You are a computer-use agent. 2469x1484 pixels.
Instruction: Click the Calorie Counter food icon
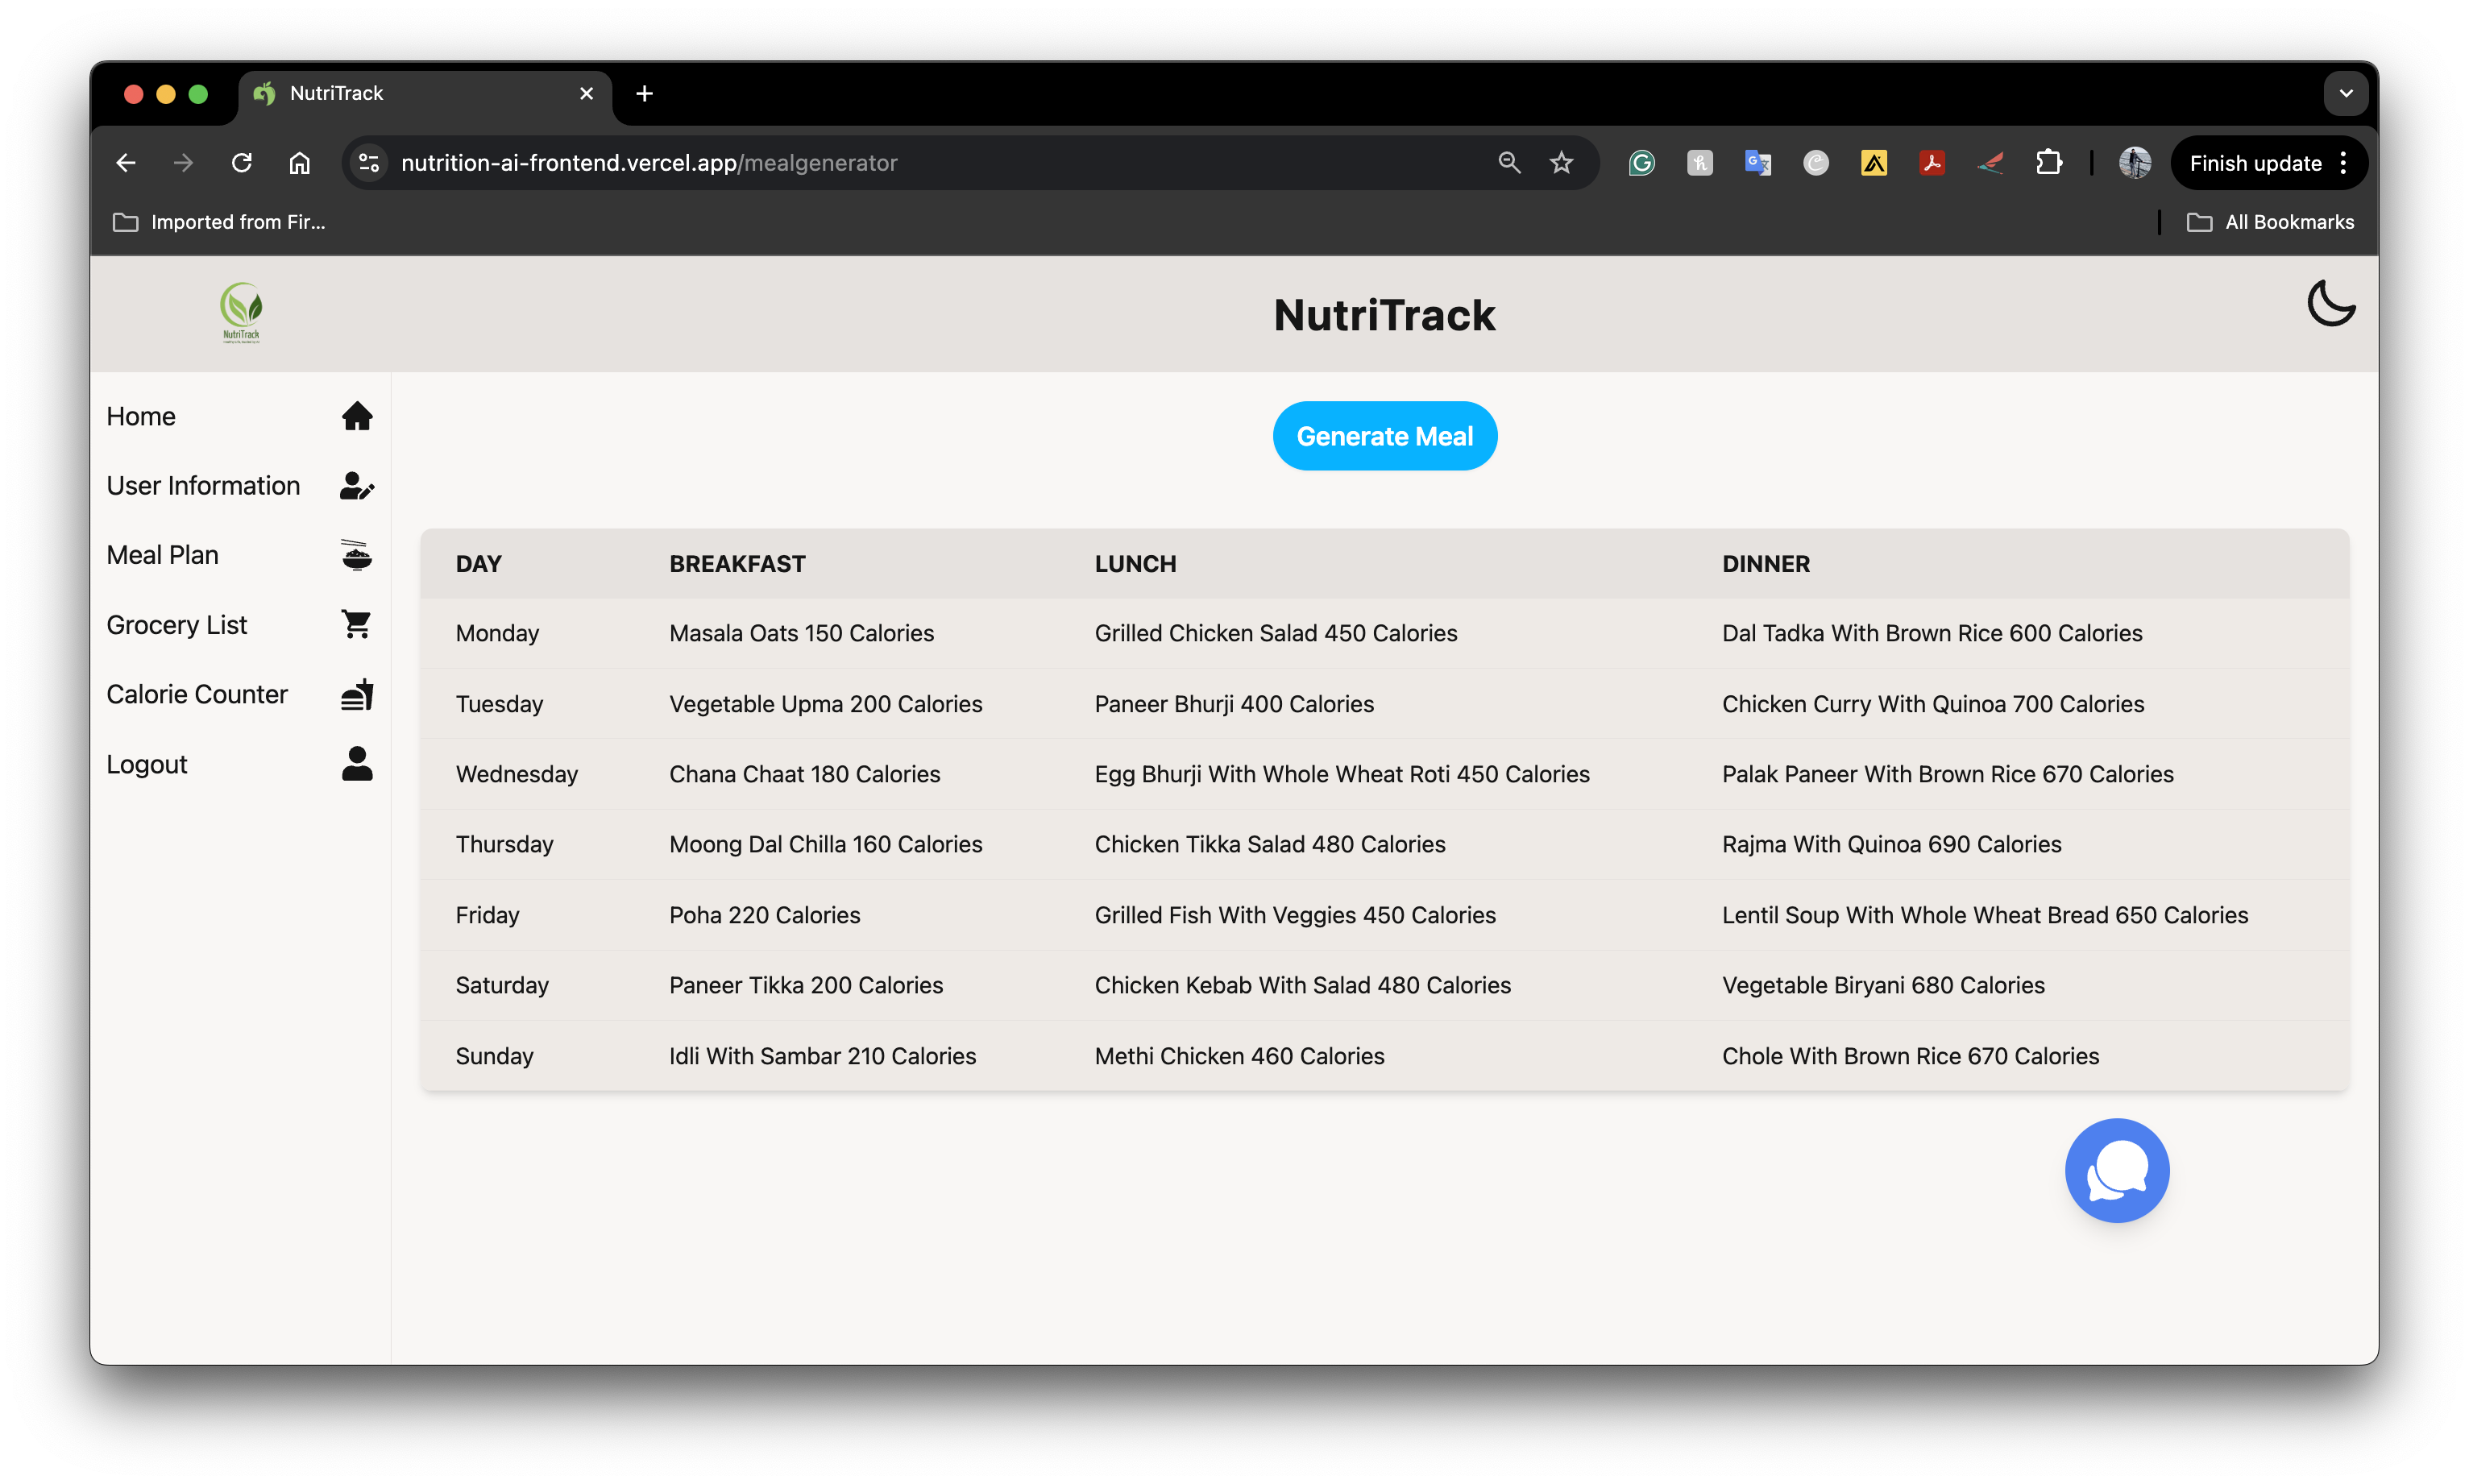click(357, 694)
